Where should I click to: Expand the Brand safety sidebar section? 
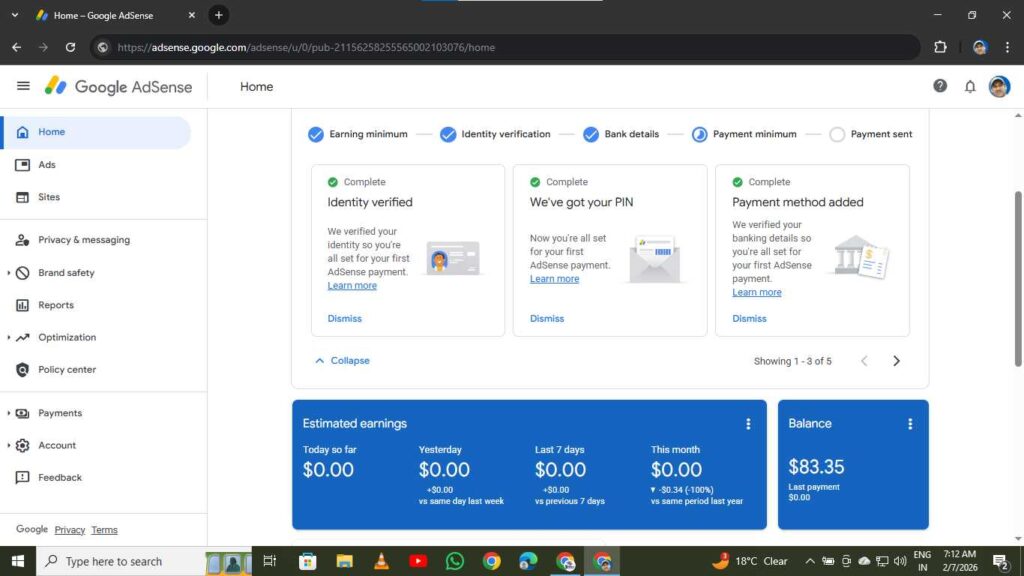(9, 273)
